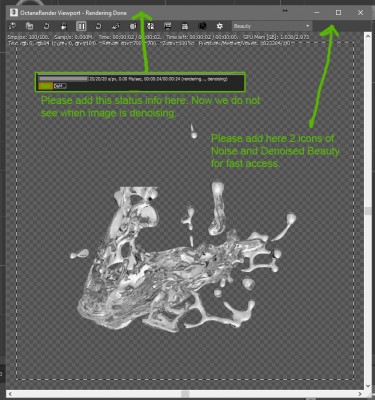Click the monitor display icon in toolbar

168,26
